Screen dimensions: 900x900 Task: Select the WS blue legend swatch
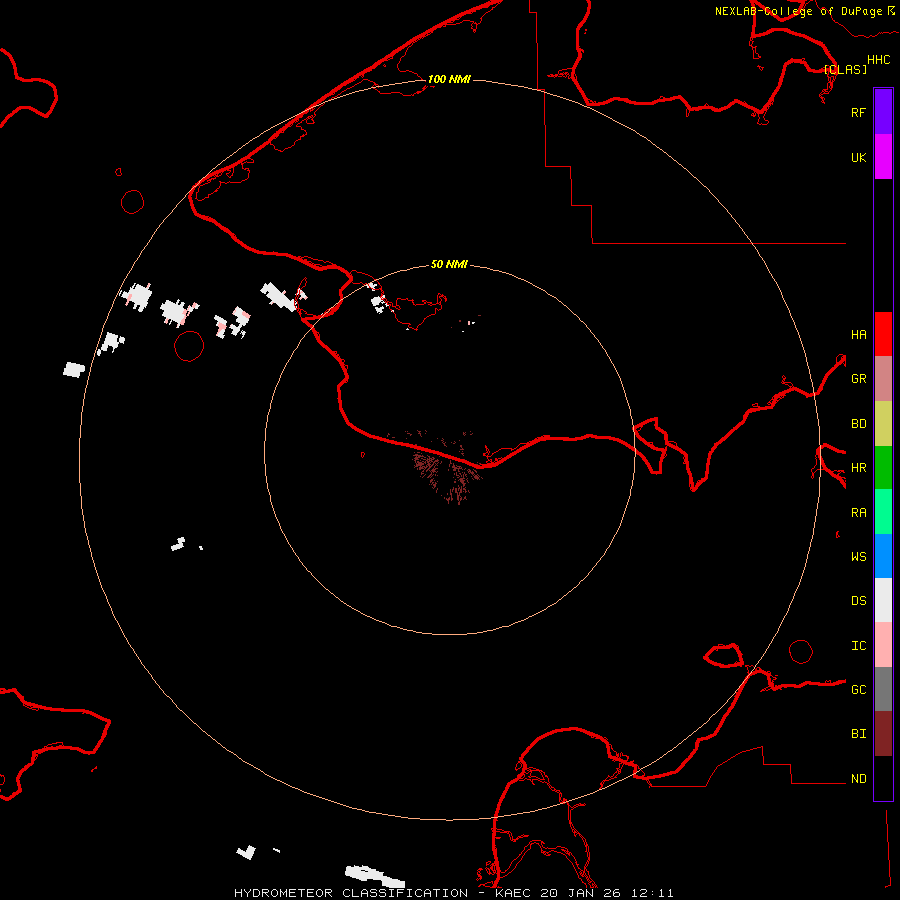pos(883,556)
